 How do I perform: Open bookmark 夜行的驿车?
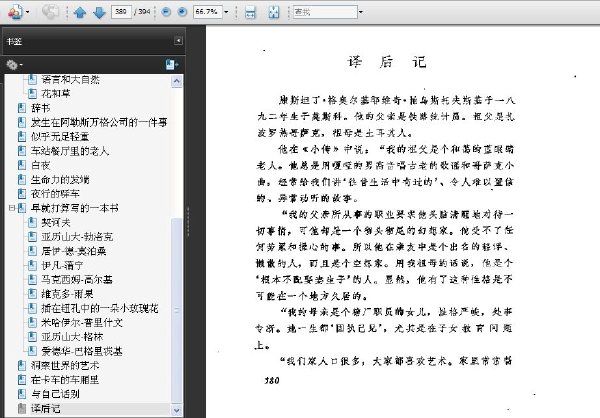[55, 194]
